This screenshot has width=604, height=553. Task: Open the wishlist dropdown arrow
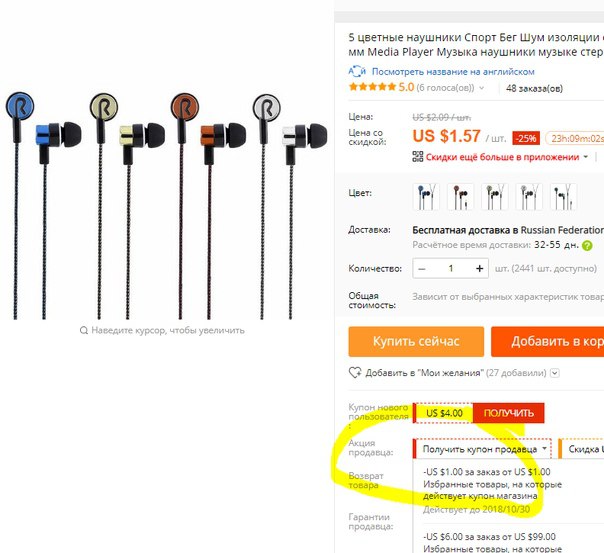pyautogui.click(x=555, y=373)
